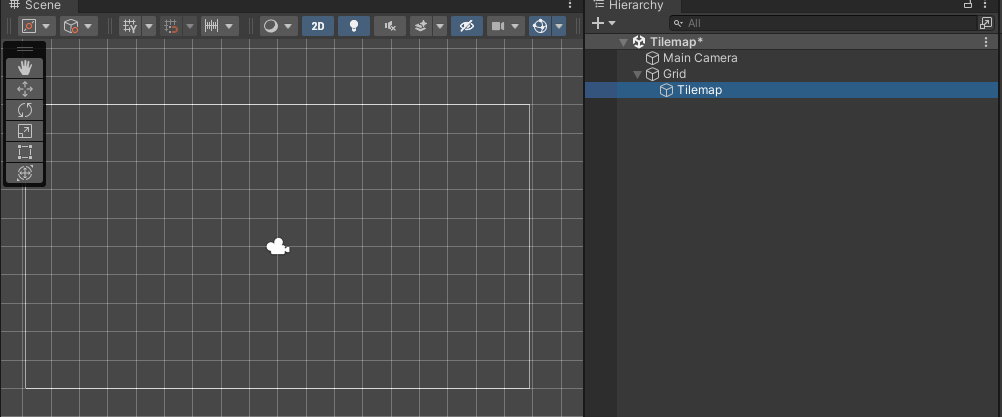Open Gizmos options dropdown arrow
The width and height of the screenshot is (1002, 417).
559,26
